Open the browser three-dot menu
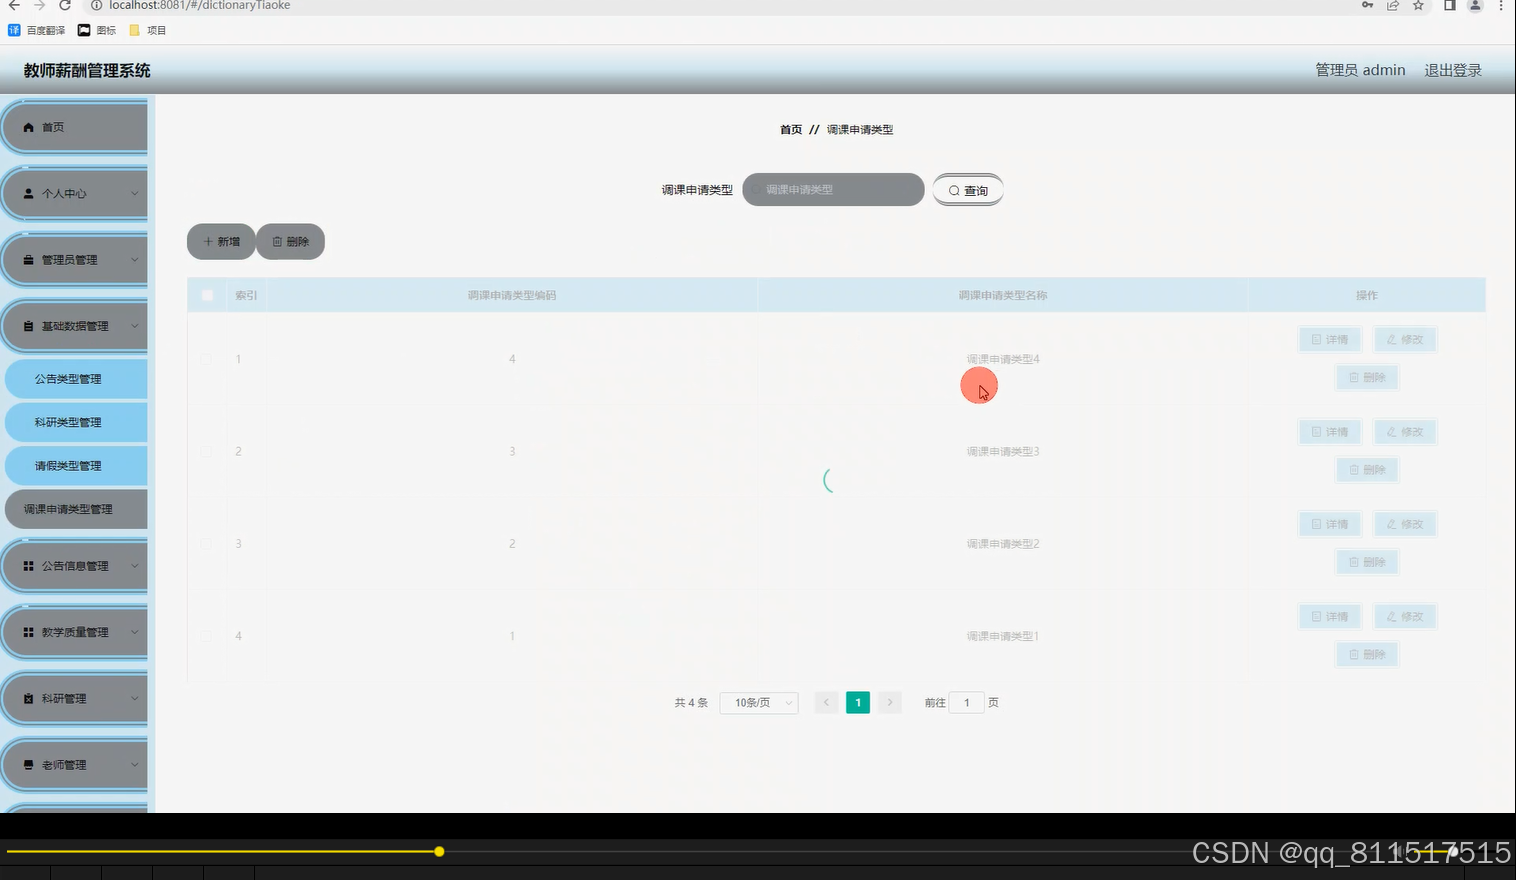This screenshot has height=880, width=1516. tap(1501, 5)
